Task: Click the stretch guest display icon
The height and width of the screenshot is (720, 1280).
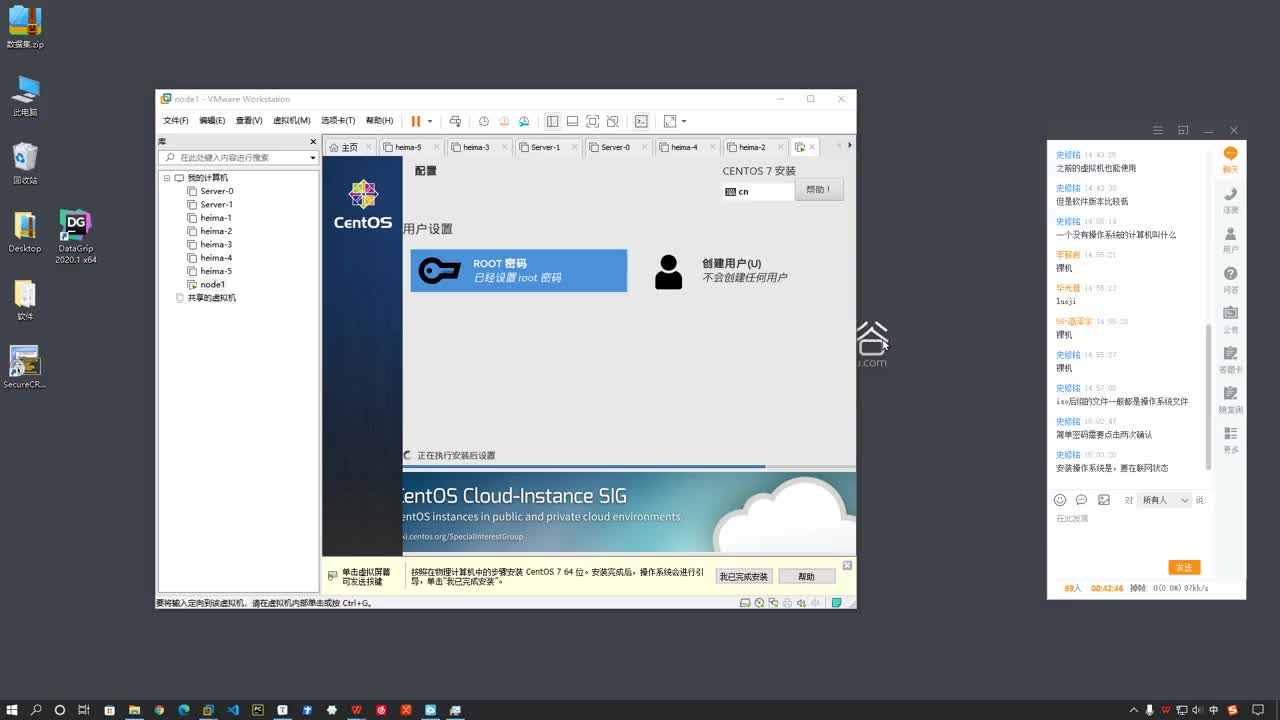Action: point(670,121)
